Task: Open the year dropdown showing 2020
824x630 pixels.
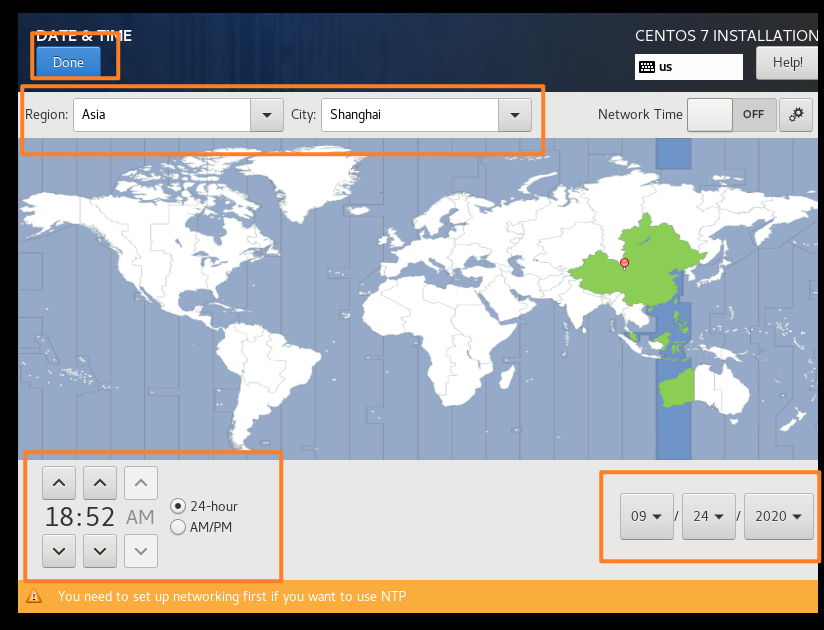Action: pyautogui.click(x=778, y=516)
